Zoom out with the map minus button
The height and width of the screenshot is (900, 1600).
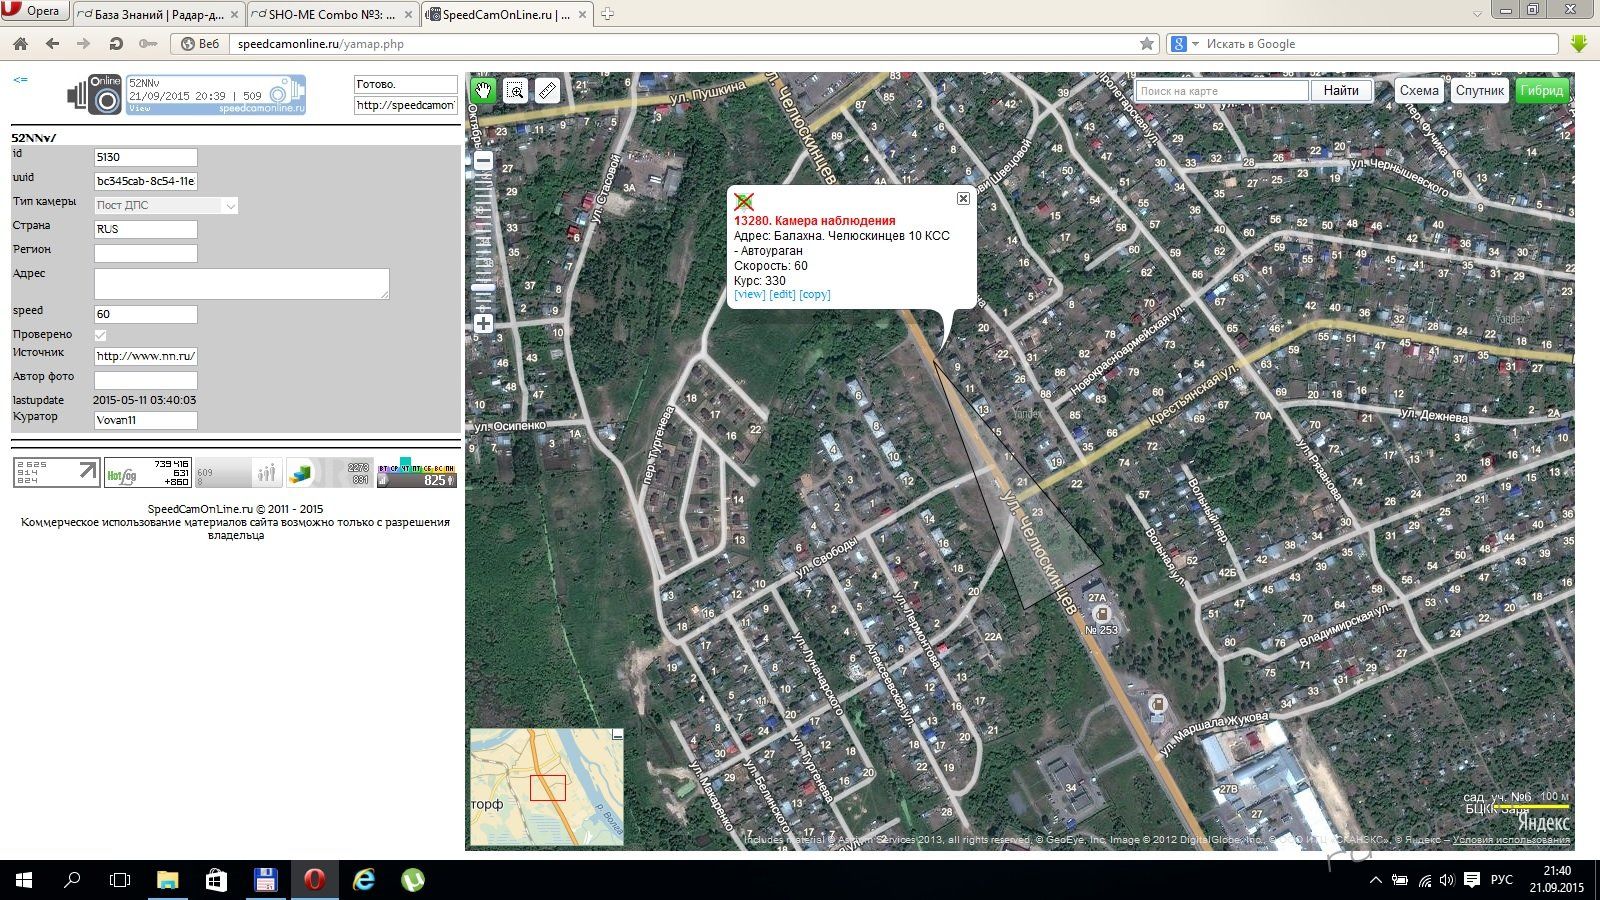(x=483, y=161)
